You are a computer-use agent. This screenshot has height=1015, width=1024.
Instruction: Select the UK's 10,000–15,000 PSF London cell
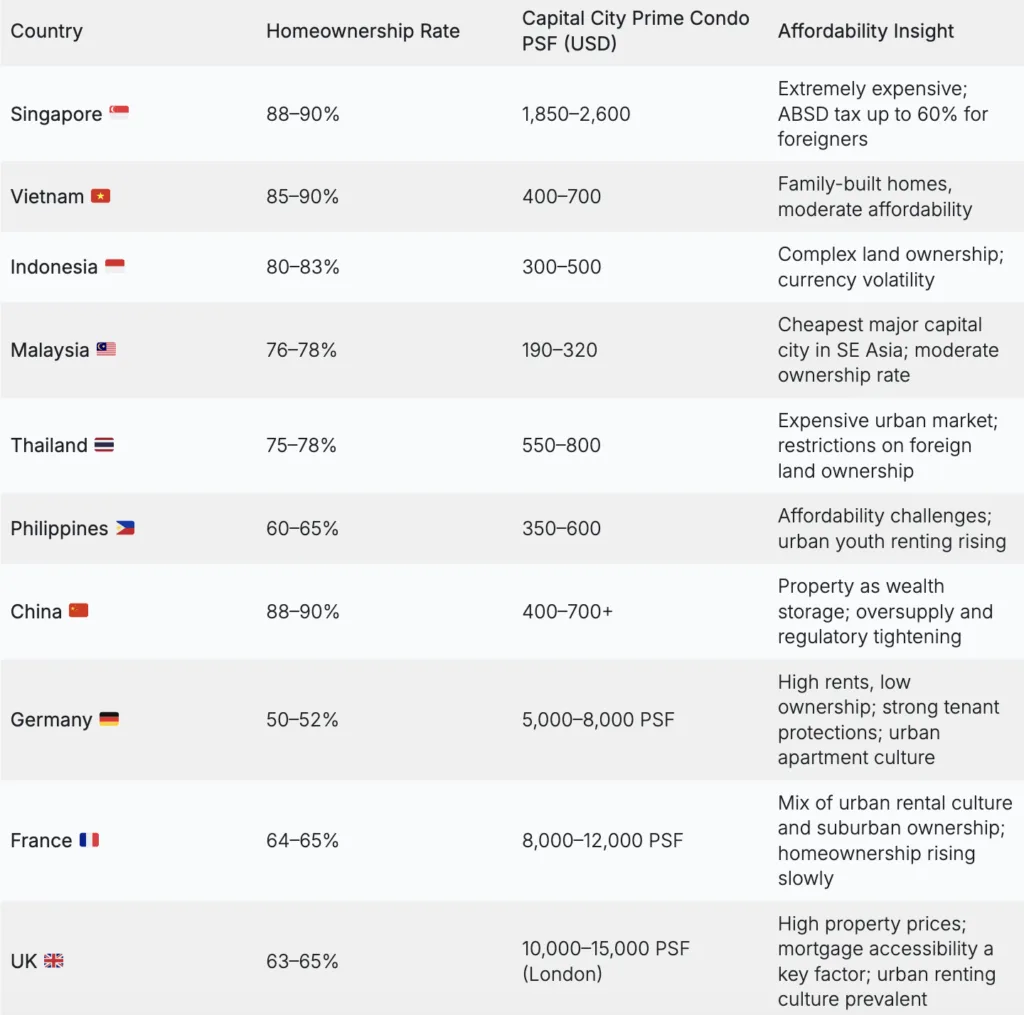[x=605, y=961]
